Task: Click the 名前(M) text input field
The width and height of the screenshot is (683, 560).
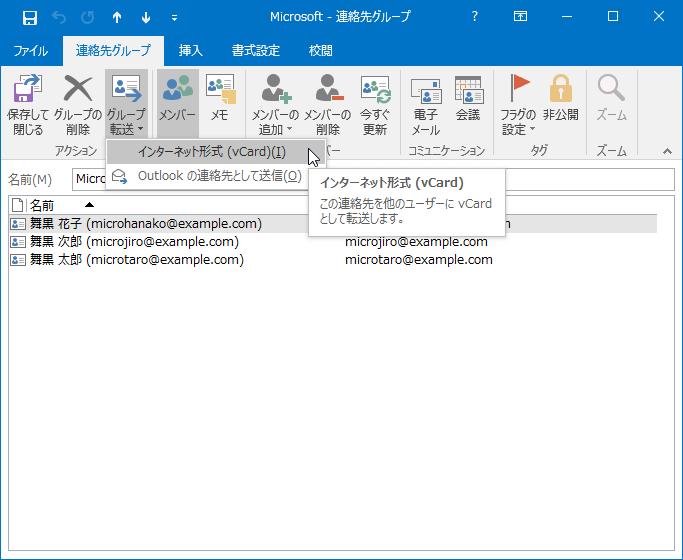Action: click(x=373, y=179)
